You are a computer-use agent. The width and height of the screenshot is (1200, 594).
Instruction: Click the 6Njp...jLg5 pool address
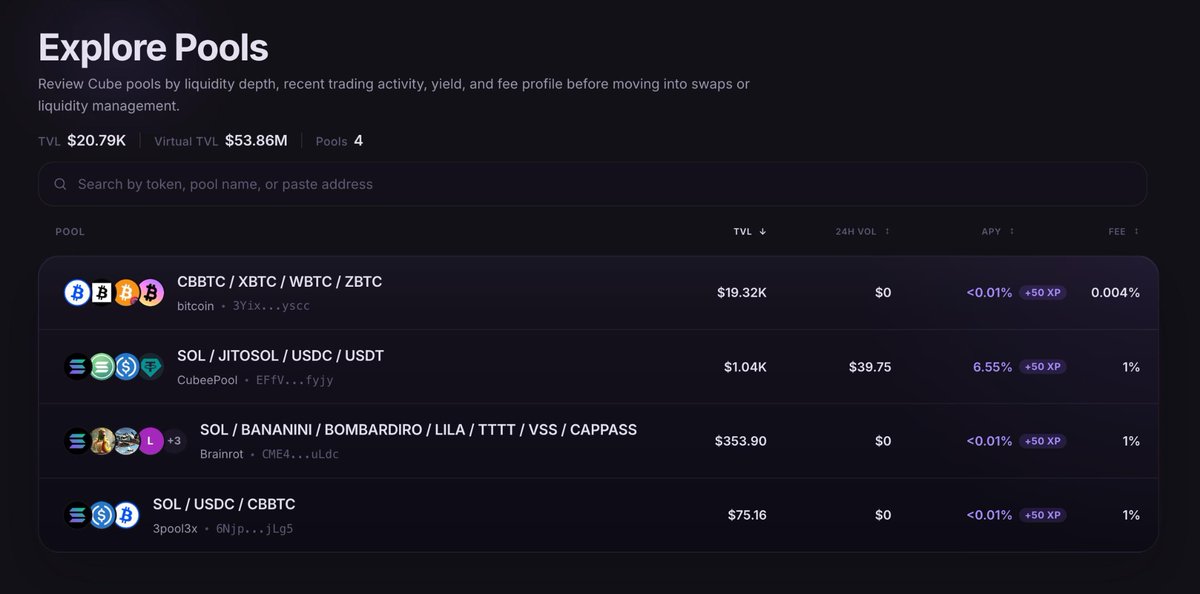tap(254, 528)
